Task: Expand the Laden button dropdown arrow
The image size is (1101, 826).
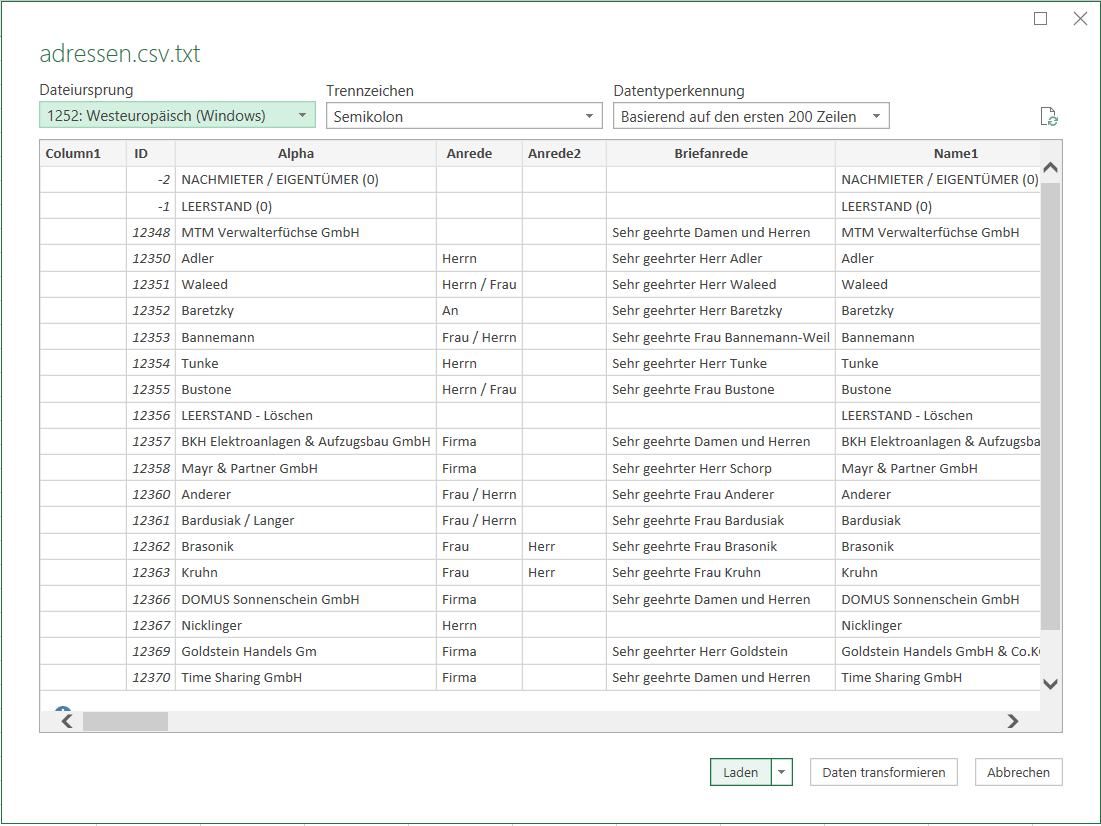Action: (782, 772)
